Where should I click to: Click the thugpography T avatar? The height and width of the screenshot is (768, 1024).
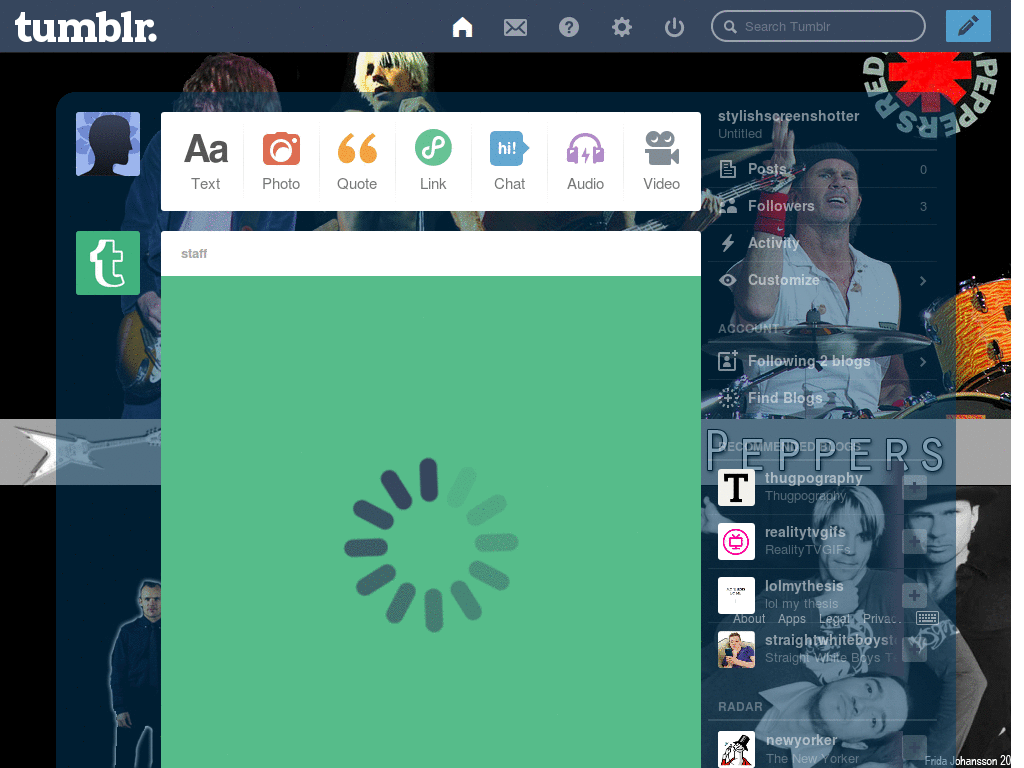736,487
